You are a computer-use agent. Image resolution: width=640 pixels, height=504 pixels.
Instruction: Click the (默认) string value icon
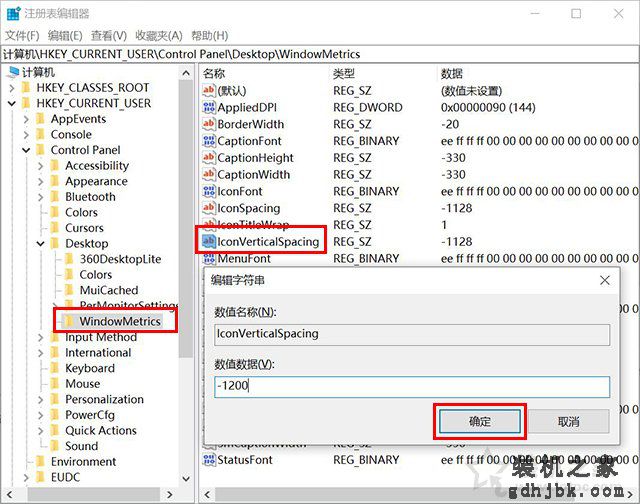click(x=209, y=90)
